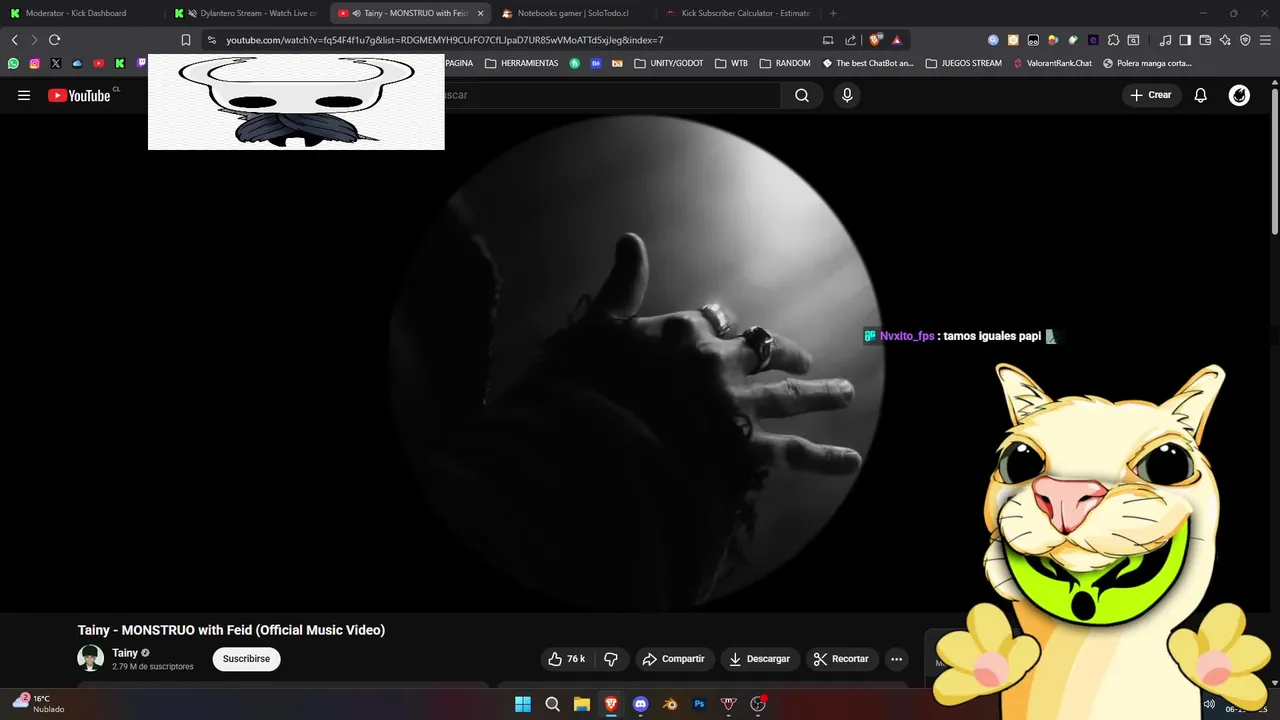The width and height of the screenshot is (1280, 720).
Task: Reload the page with refresh icon
Action: [x=55, y=40]
